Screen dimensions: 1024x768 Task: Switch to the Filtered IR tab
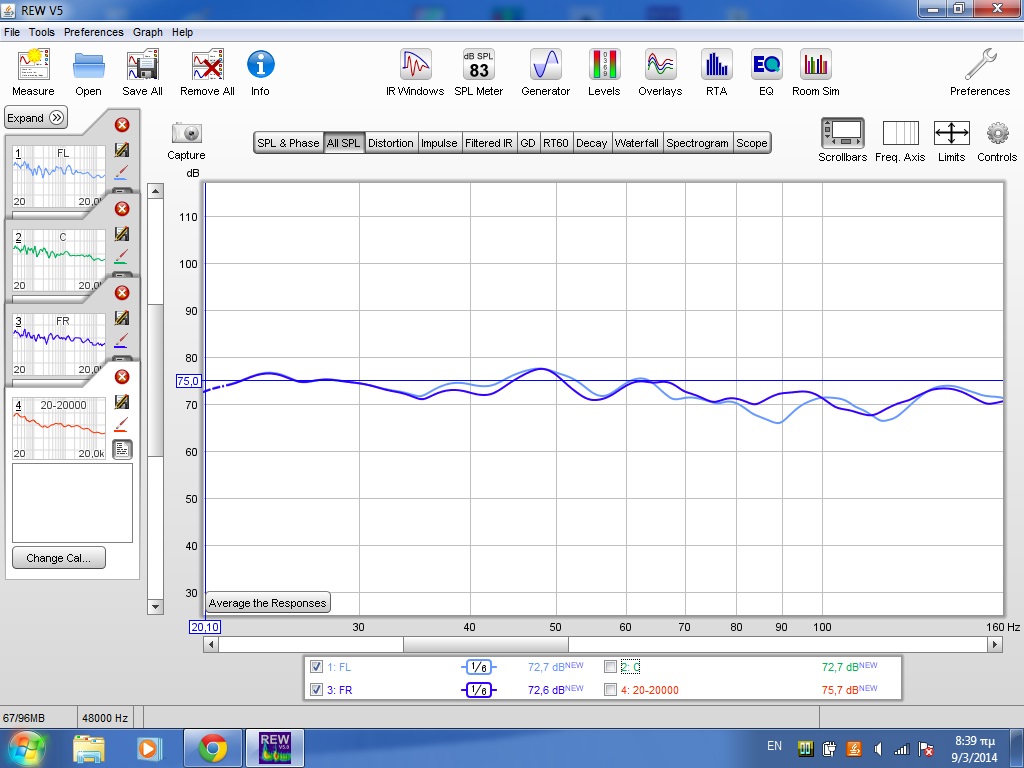pos(488,143)
